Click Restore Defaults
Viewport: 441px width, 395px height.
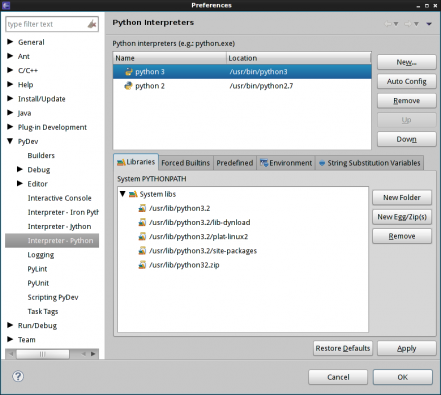point(343,348)
